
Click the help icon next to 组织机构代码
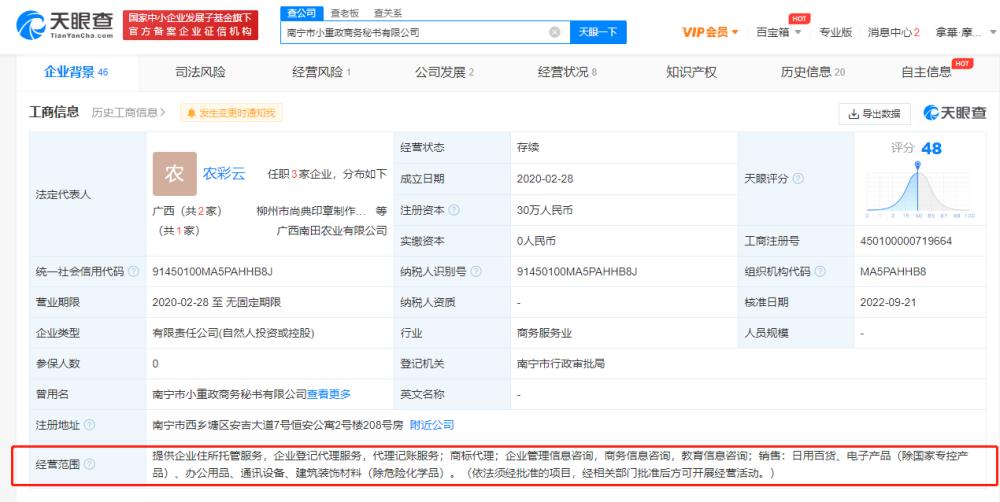820,272
